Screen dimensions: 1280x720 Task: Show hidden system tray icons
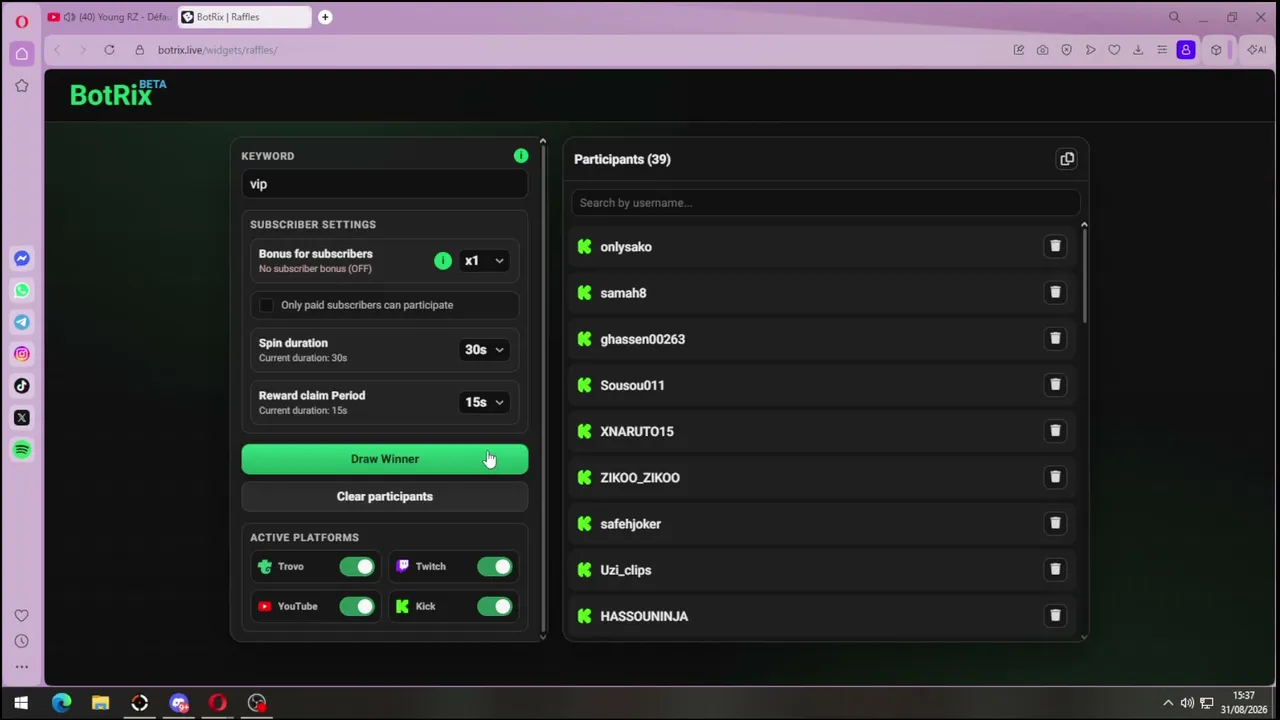click(1167, 703)
